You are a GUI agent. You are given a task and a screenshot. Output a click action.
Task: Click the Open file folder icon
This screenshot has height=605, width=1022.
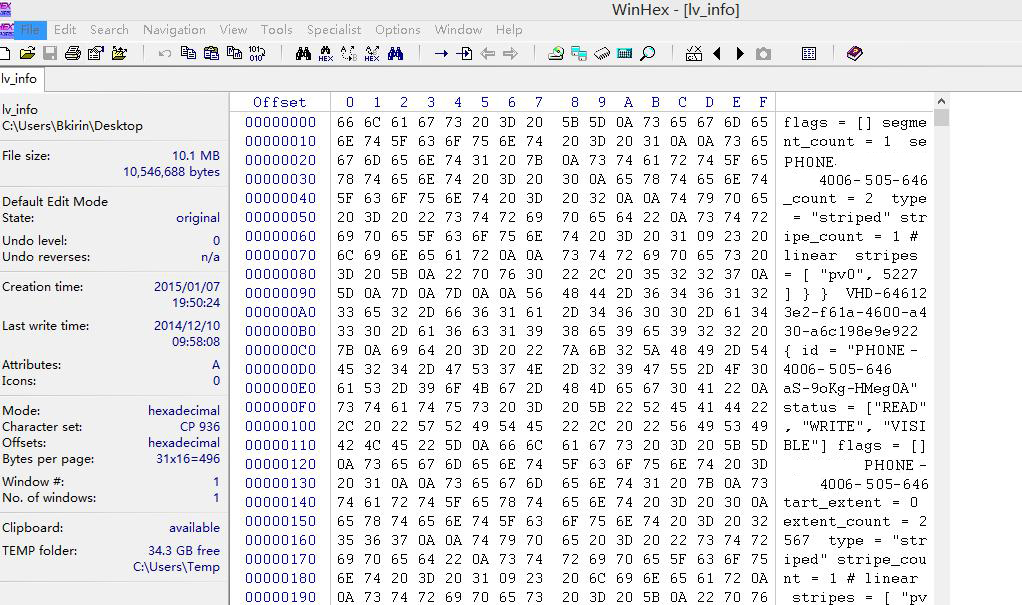click(x=27, y=53)
